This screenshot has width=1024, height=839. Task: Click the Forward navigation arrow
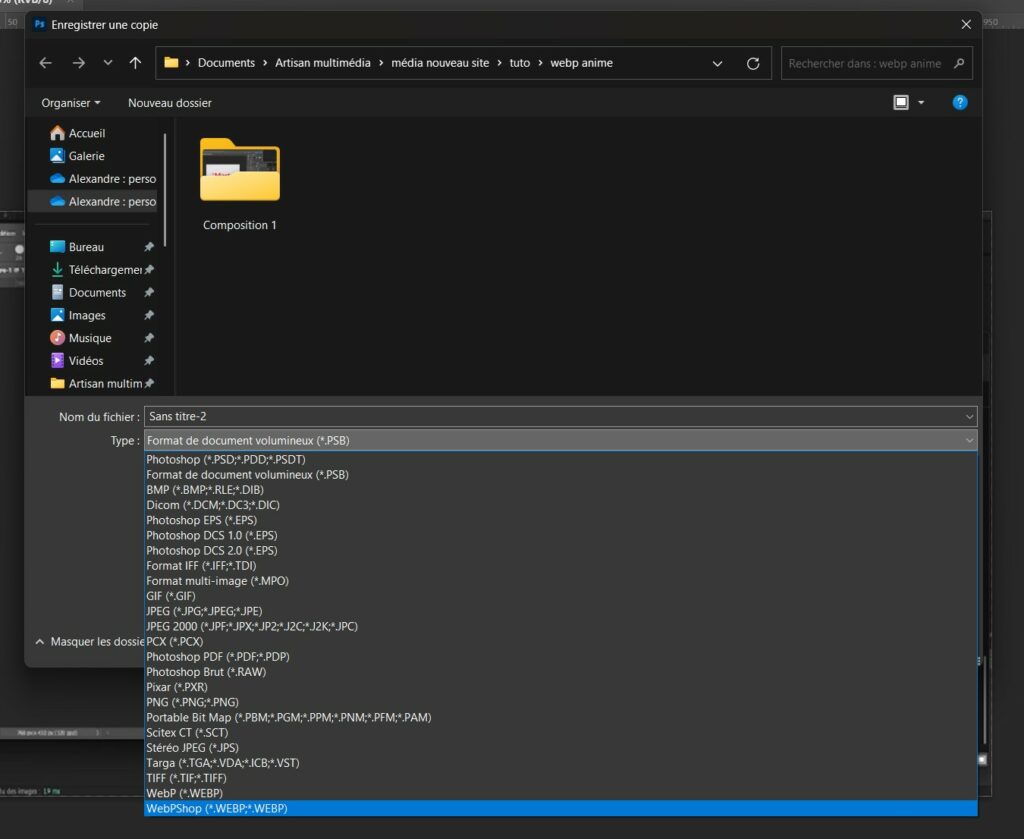[78, 63]
